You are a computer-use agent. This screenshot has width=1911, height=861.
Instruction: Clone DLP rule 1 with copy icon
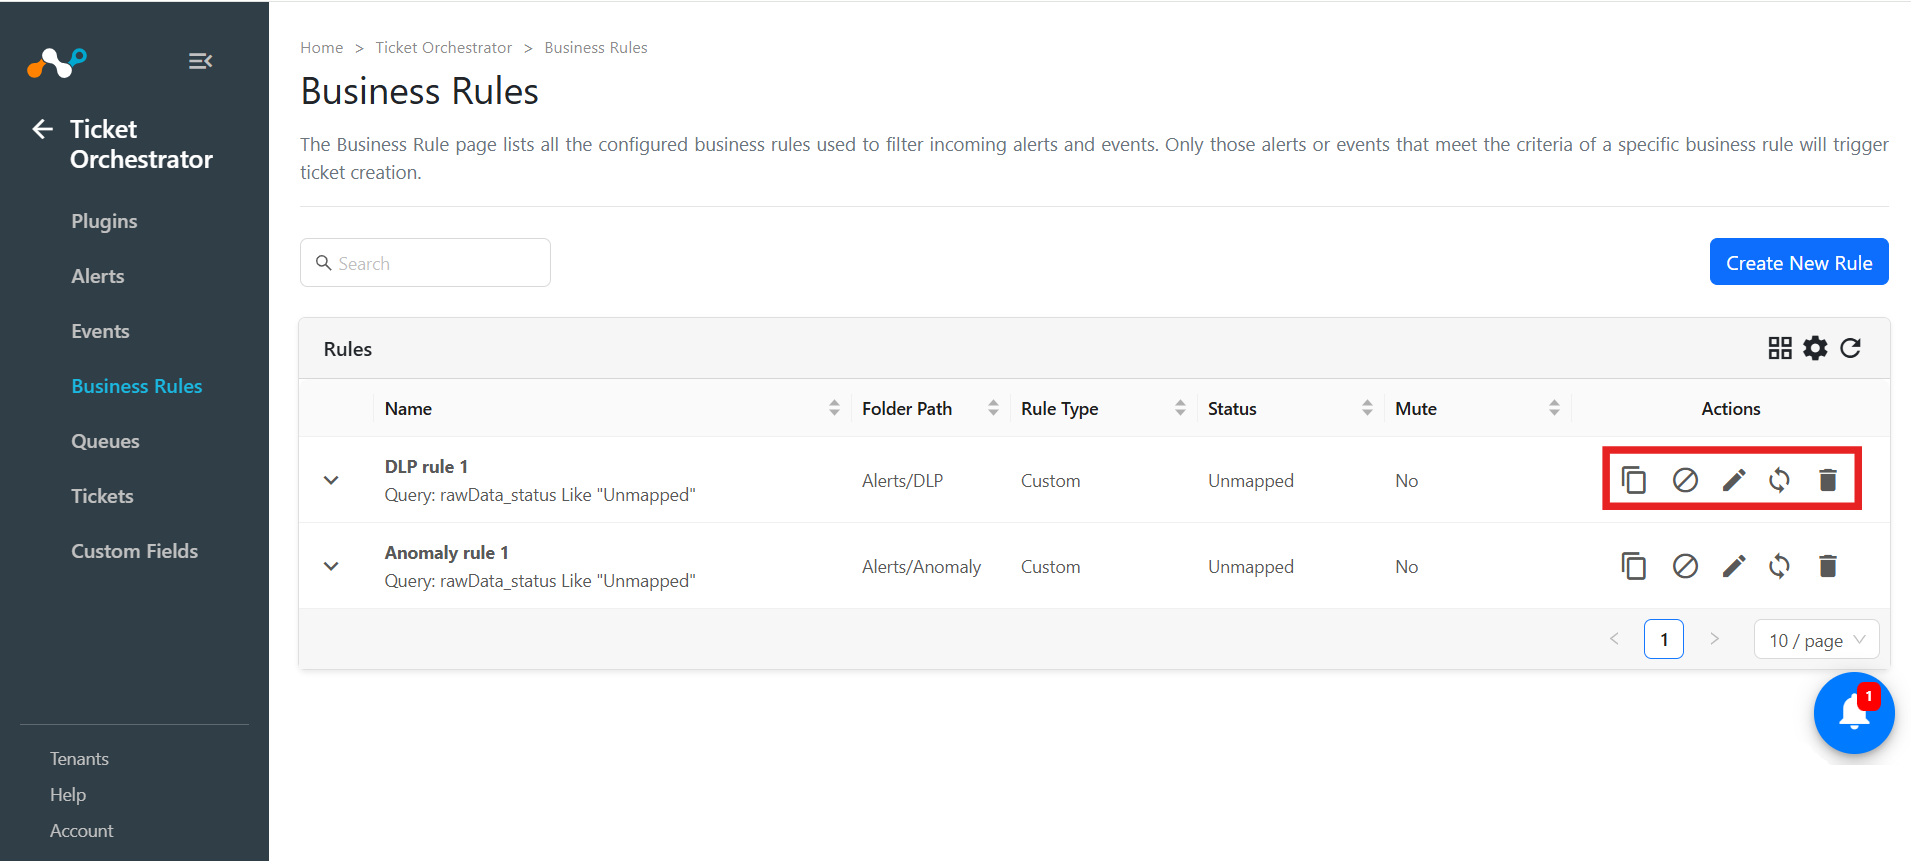click(x=1634, y=480)
